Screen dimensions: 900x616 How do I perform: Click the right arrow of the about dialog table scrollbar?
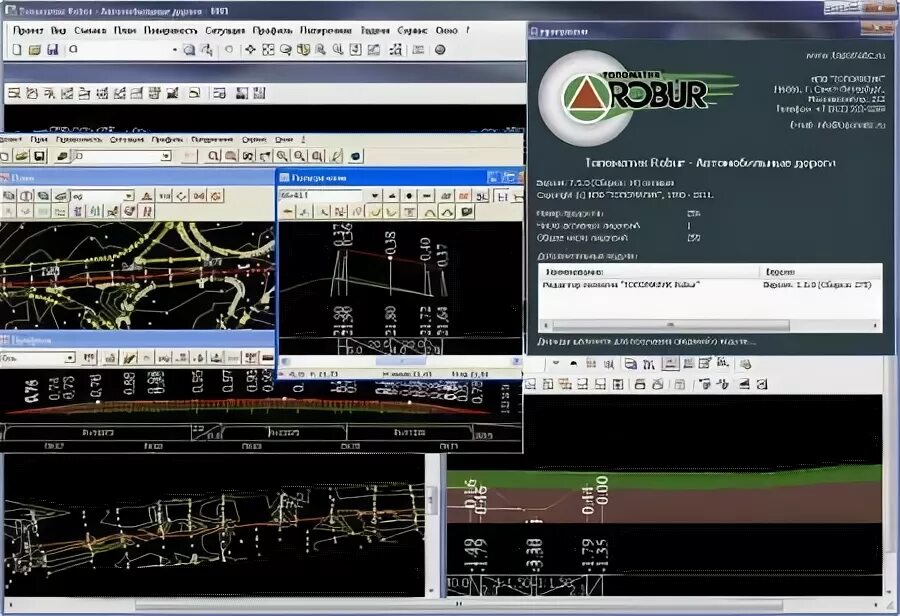(x=876, y=326)
